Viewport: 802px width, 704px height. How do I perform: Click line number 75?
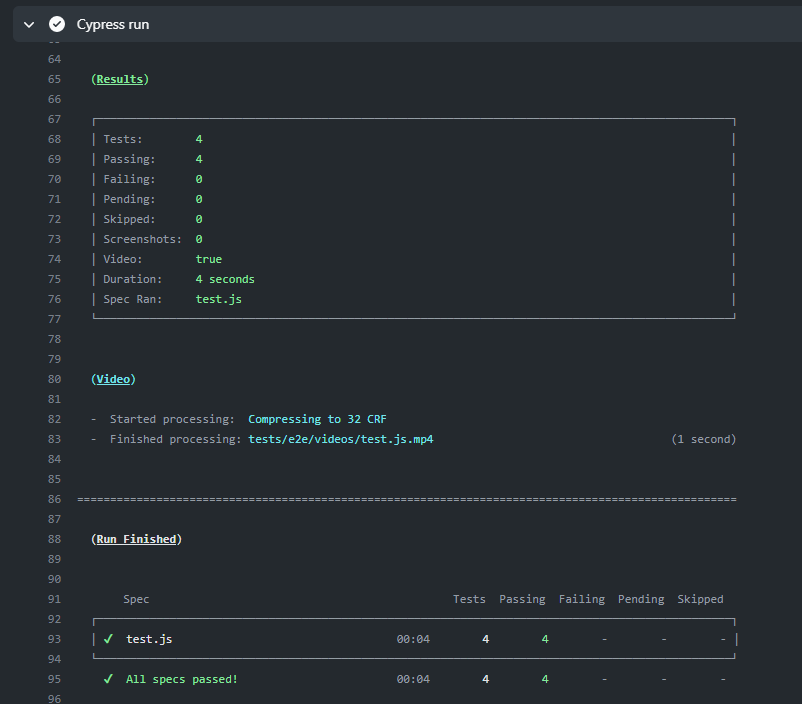point(54,279)
